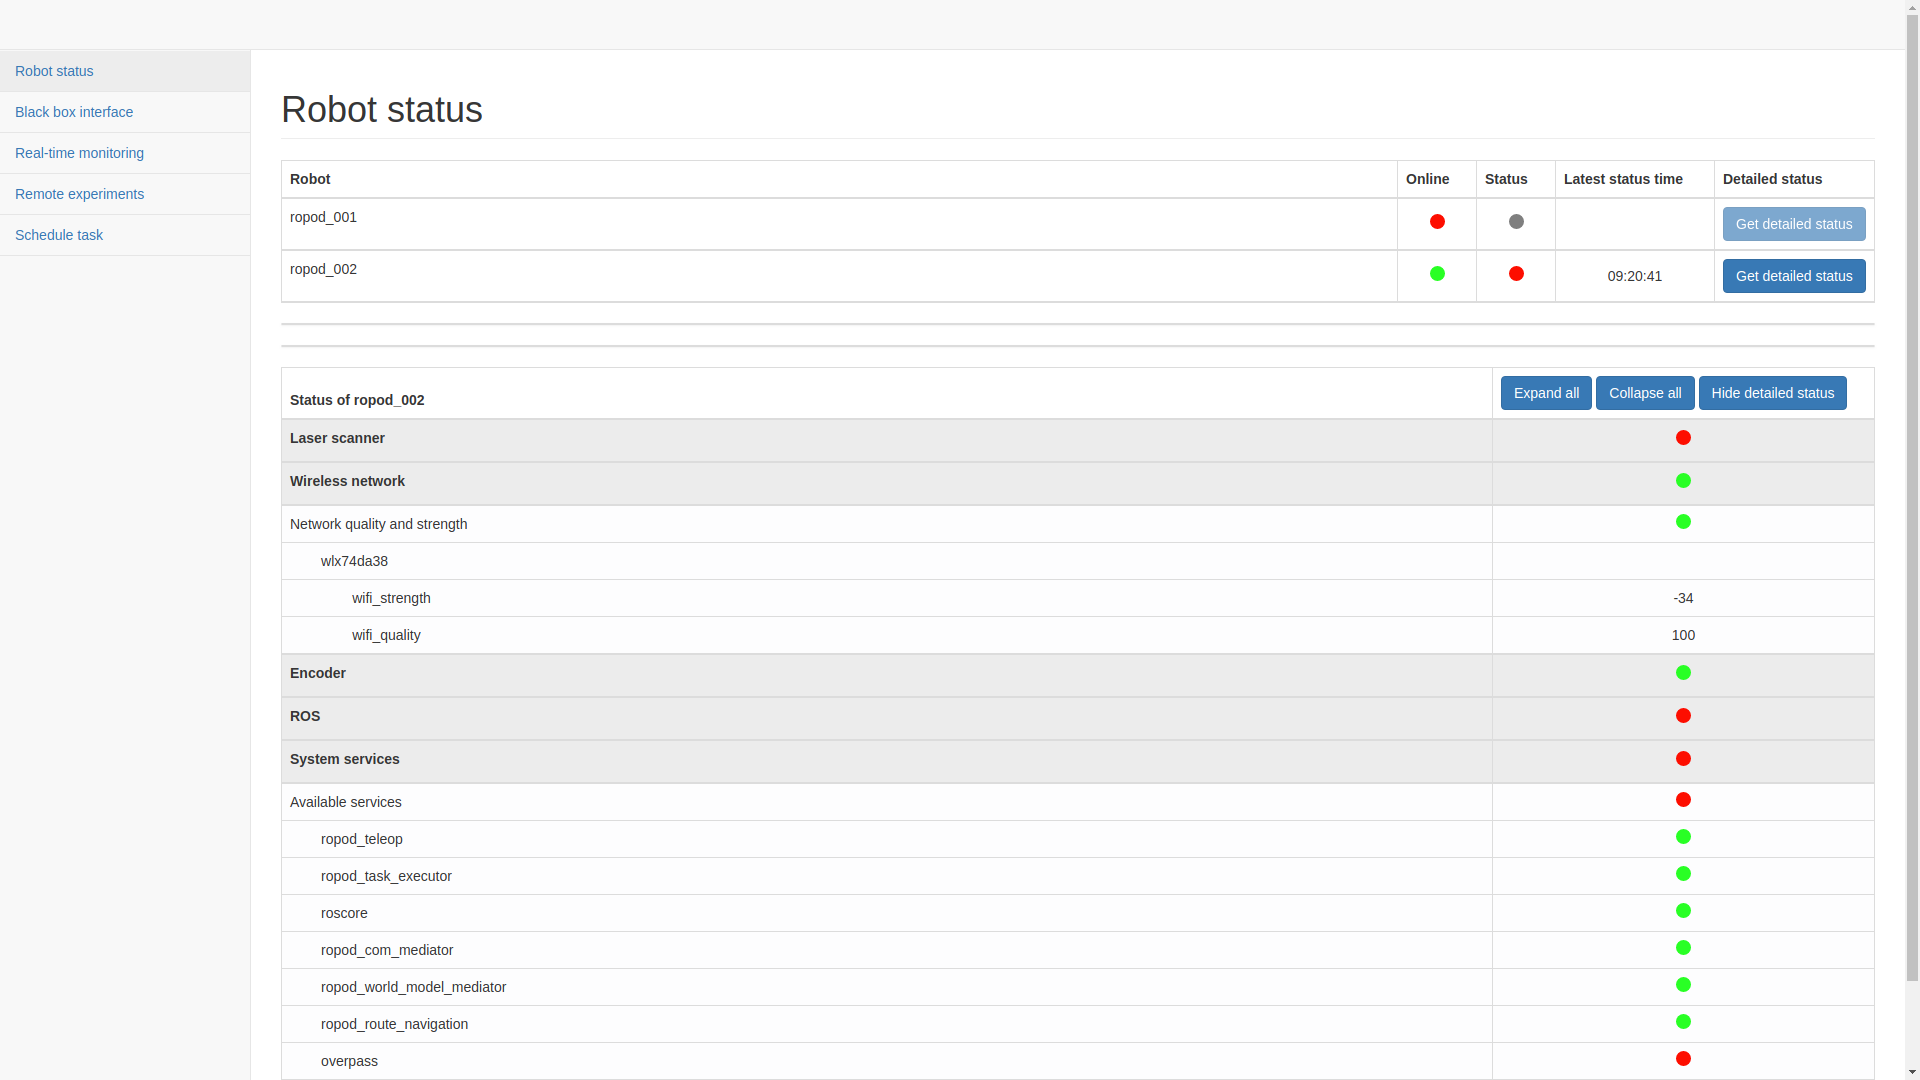The height and width of the screenshot is (1080, 1920).
Task: Click ropod_002 green online indicator
Action: tap(1437, 274)
